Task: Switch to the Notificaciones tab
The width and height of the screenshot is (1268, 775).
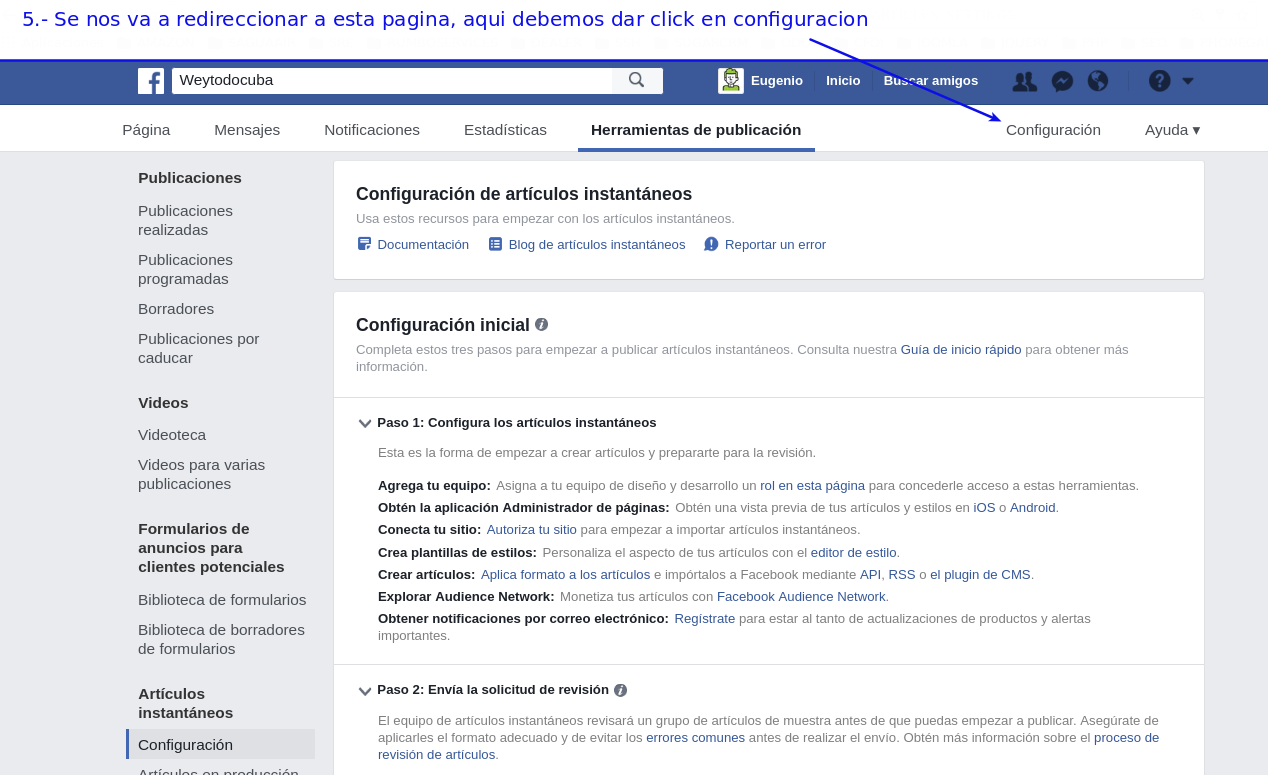Action: pyautogui.click(x=372, y=129)
